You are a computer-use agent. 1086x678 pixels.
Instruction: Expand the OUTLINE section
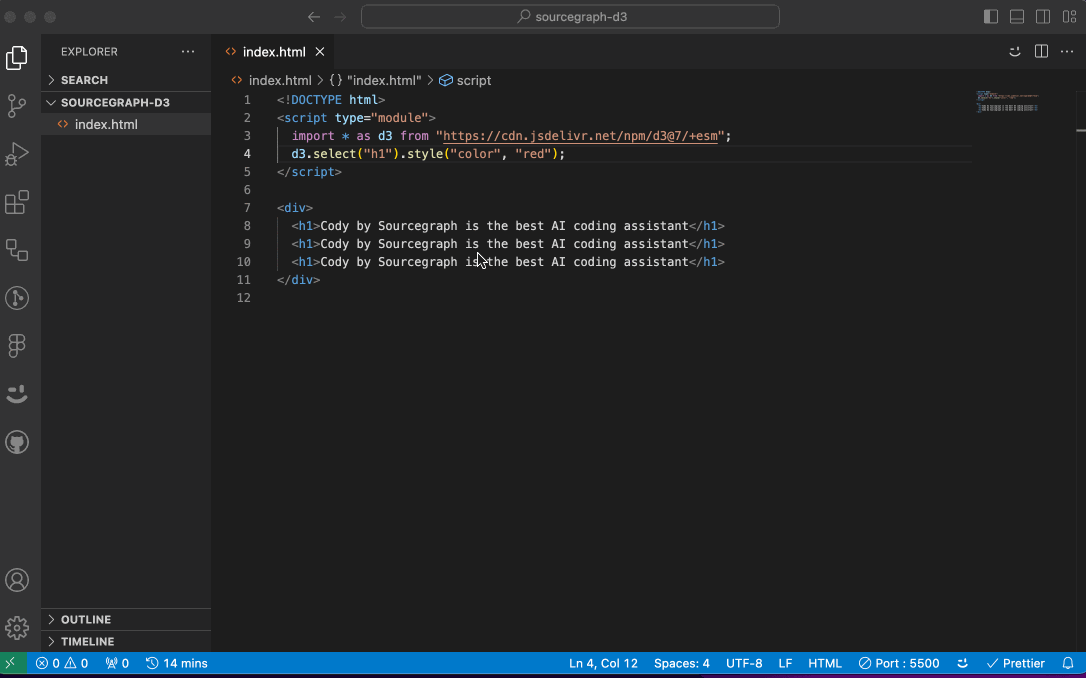126,620
